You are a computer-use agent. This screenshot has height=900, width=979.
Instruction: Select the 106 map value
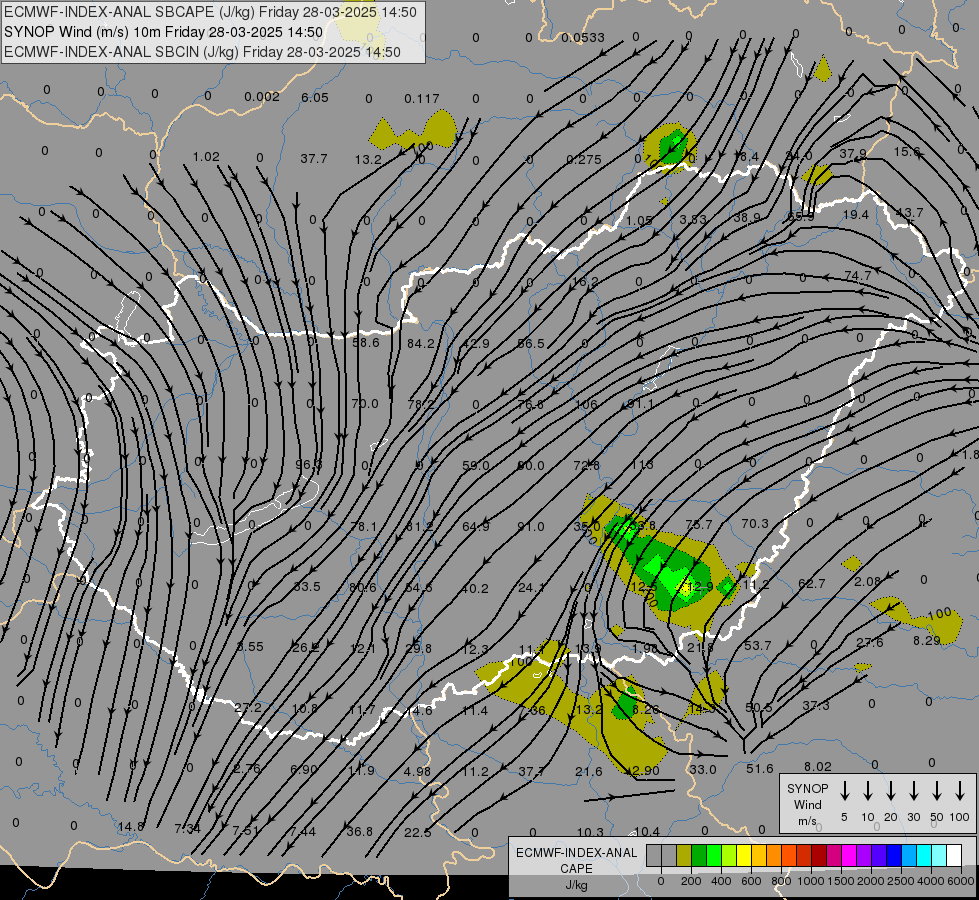(586, 404)
